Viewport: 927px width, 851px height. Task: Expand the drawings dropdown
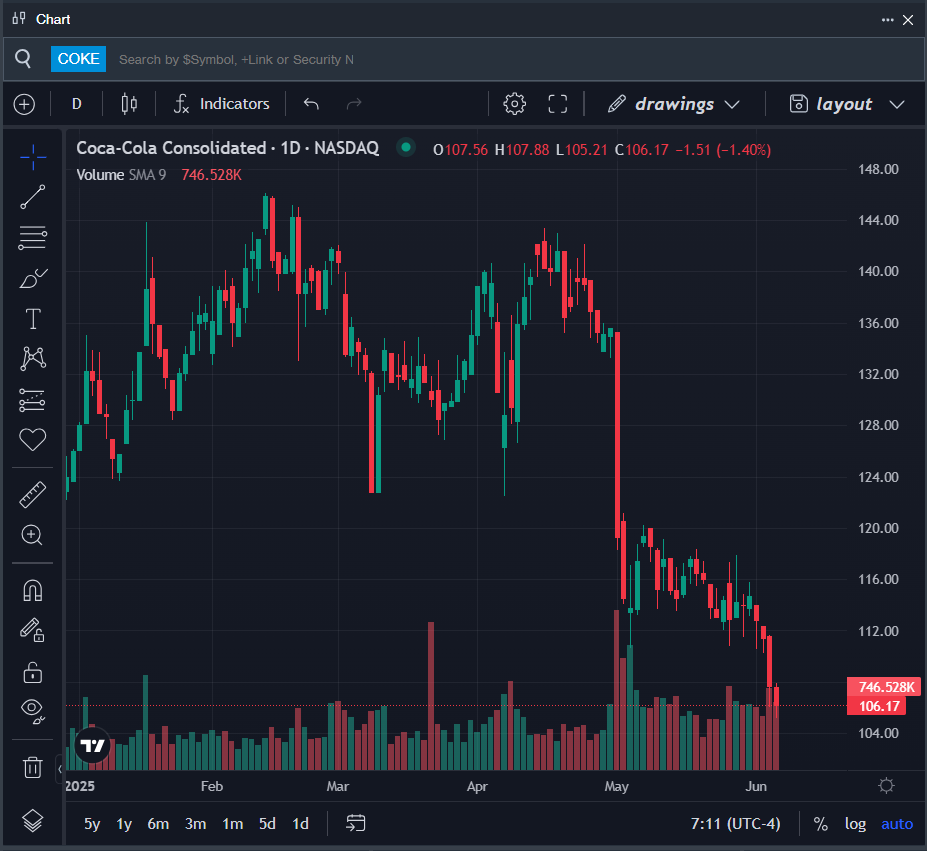(673, 104)
